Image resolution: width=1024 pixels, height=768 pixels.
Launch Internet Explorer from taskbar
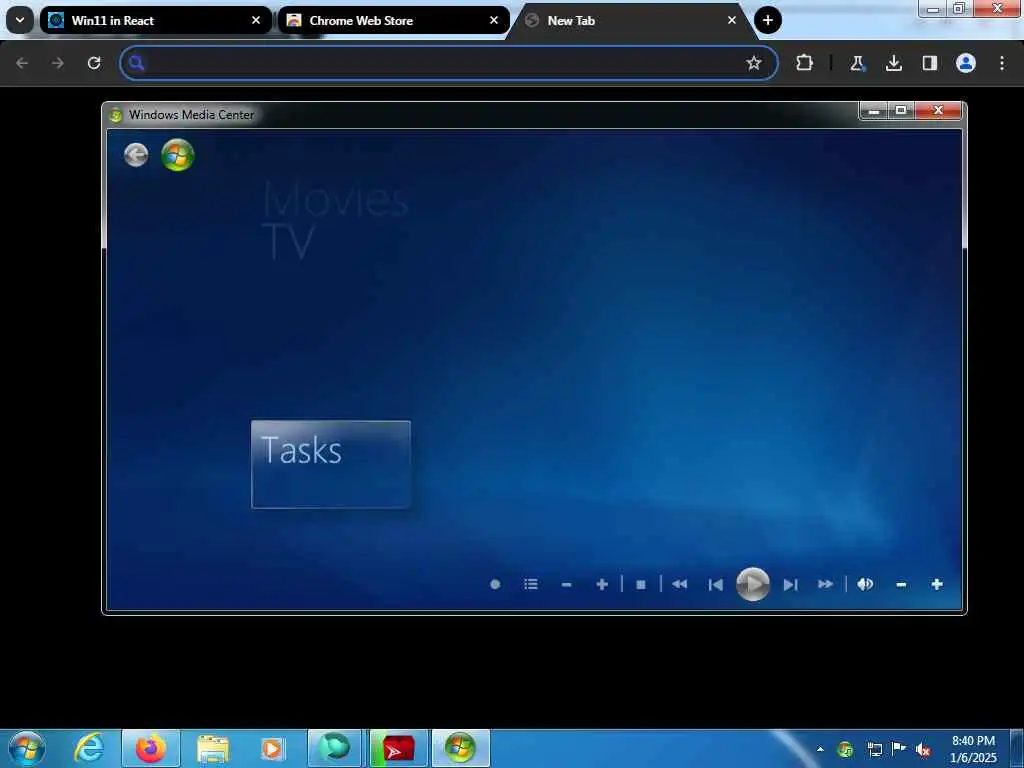click(x=89, y=748)
